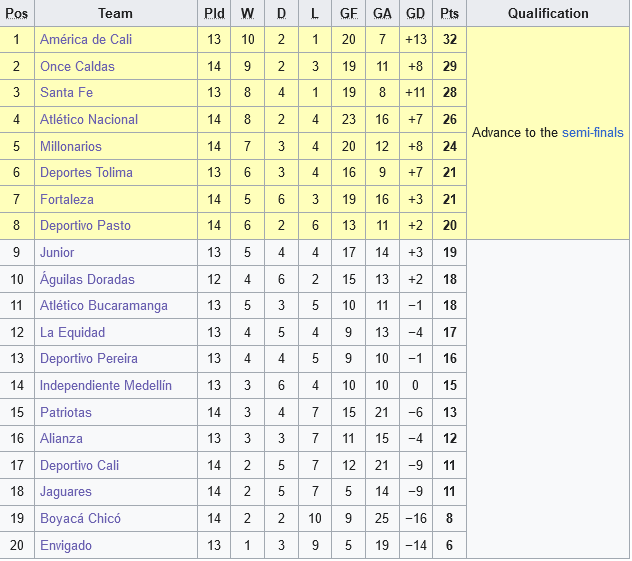
Task: Open the América de Cali team link
Action: point(85,40)
